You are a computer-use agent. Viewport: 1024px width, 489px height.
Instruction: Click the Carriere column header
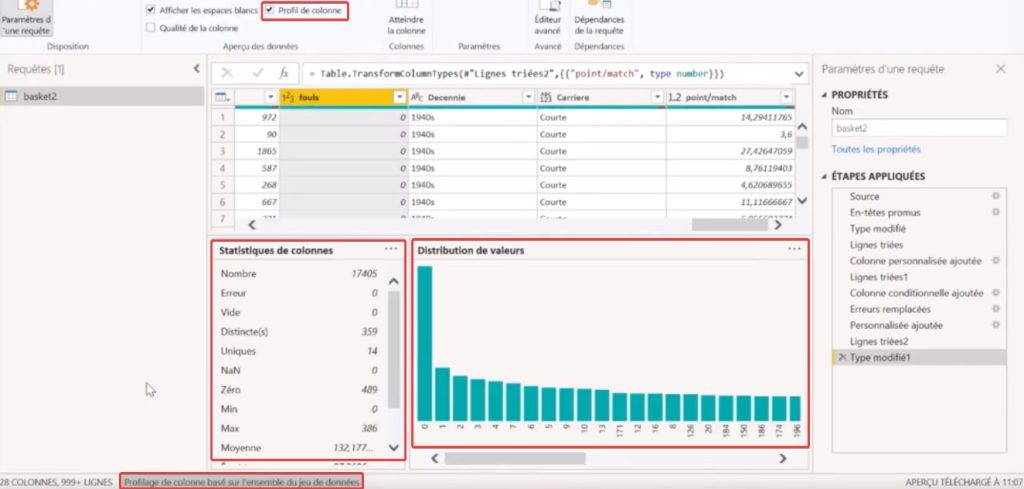coord(601,97)
